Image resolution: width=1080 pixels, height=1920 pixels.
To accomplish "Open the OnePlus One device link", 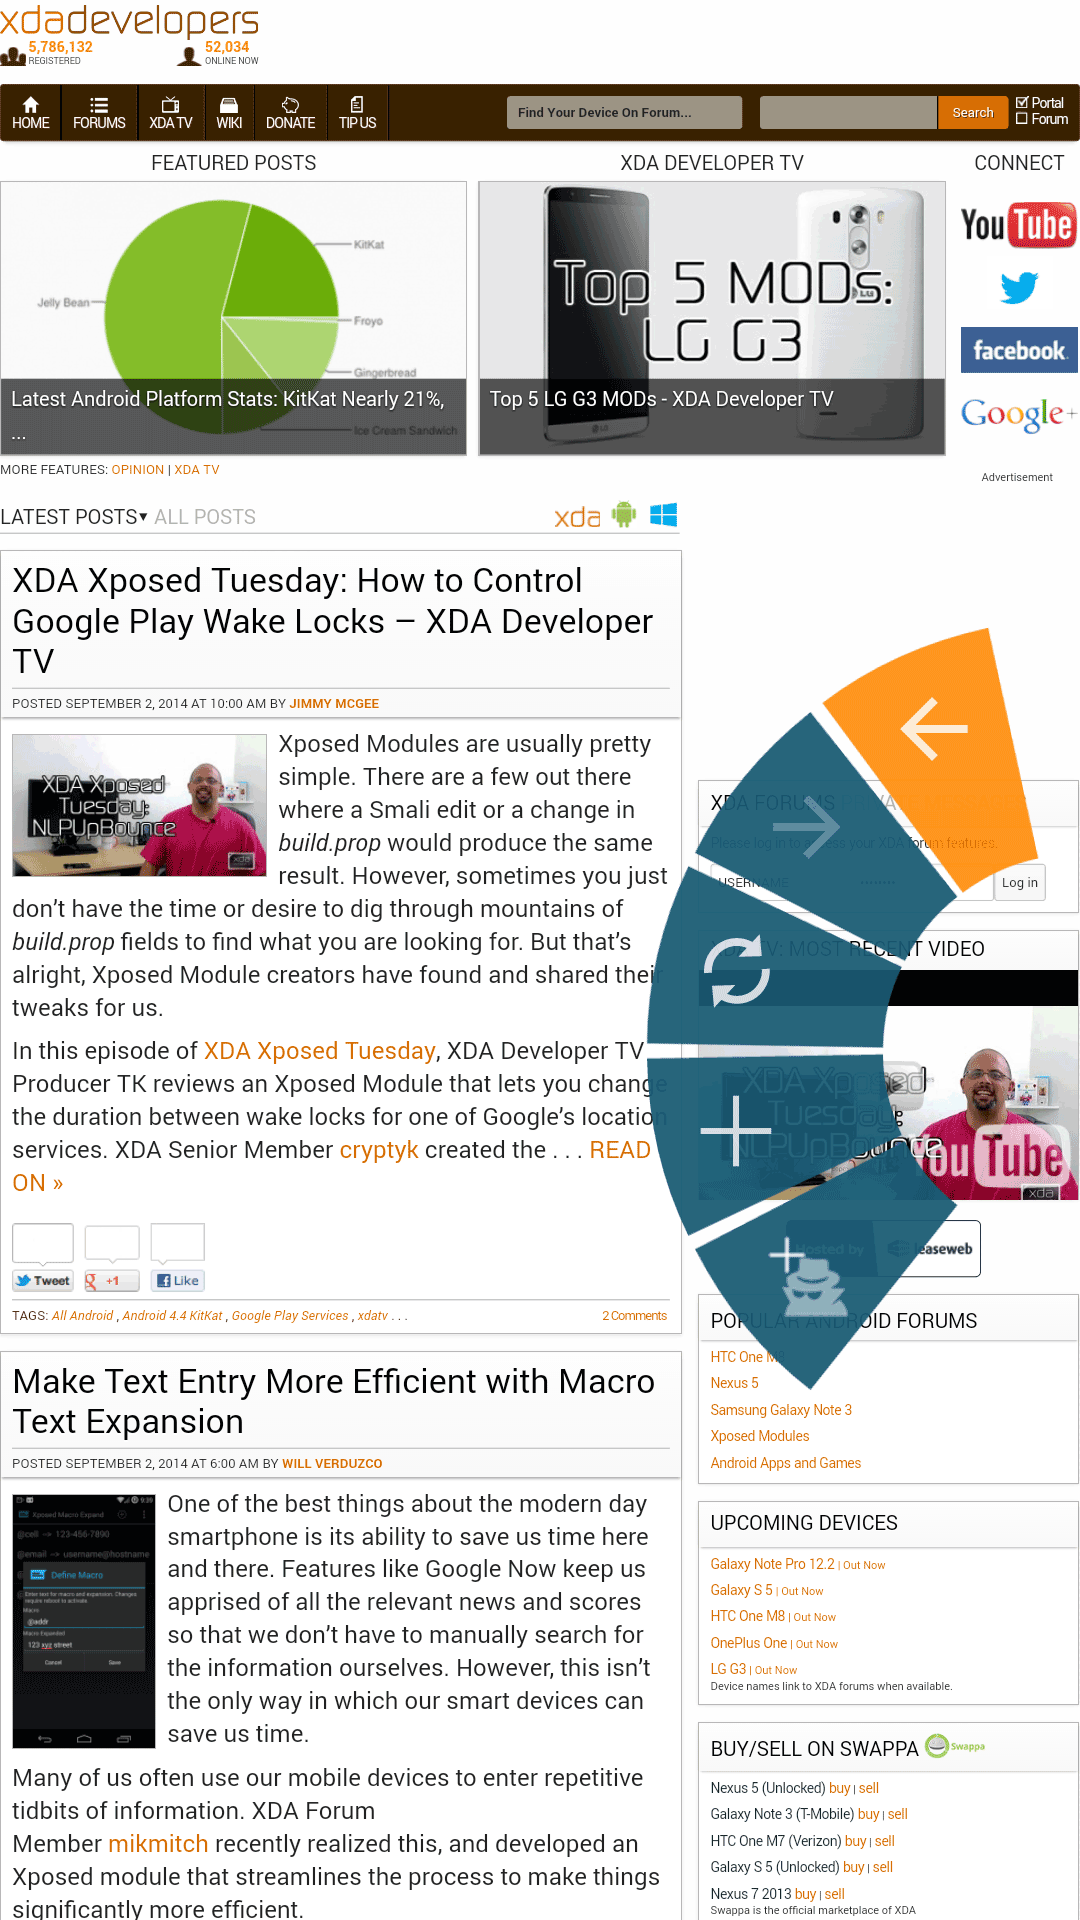I will click(x=749, y=1643).
